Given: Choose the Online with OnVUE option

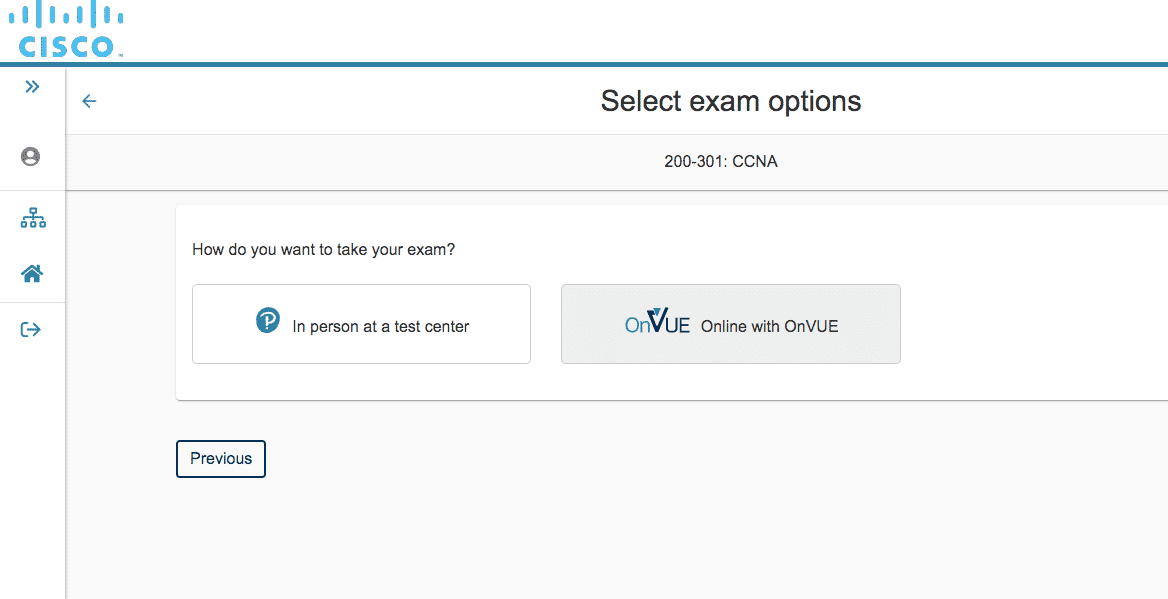Looking at the screenshot, I should pos(731,324).
